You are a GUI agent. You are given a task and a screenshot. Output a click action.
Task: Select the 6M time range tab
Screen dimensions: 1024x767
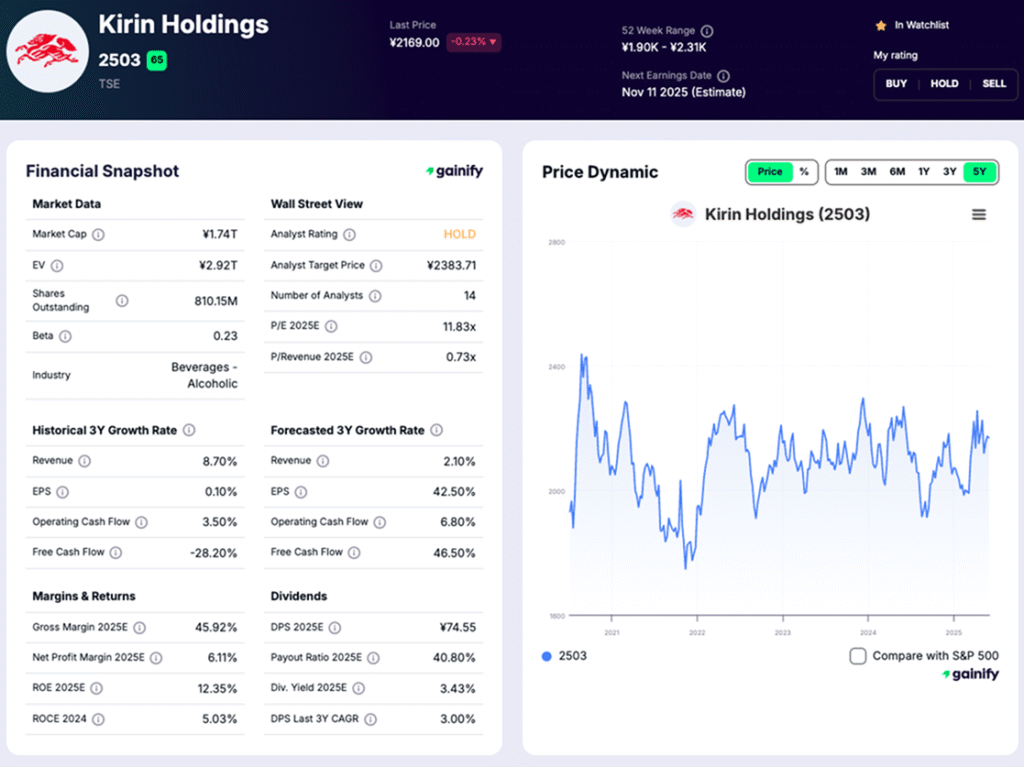coord(897,172)
